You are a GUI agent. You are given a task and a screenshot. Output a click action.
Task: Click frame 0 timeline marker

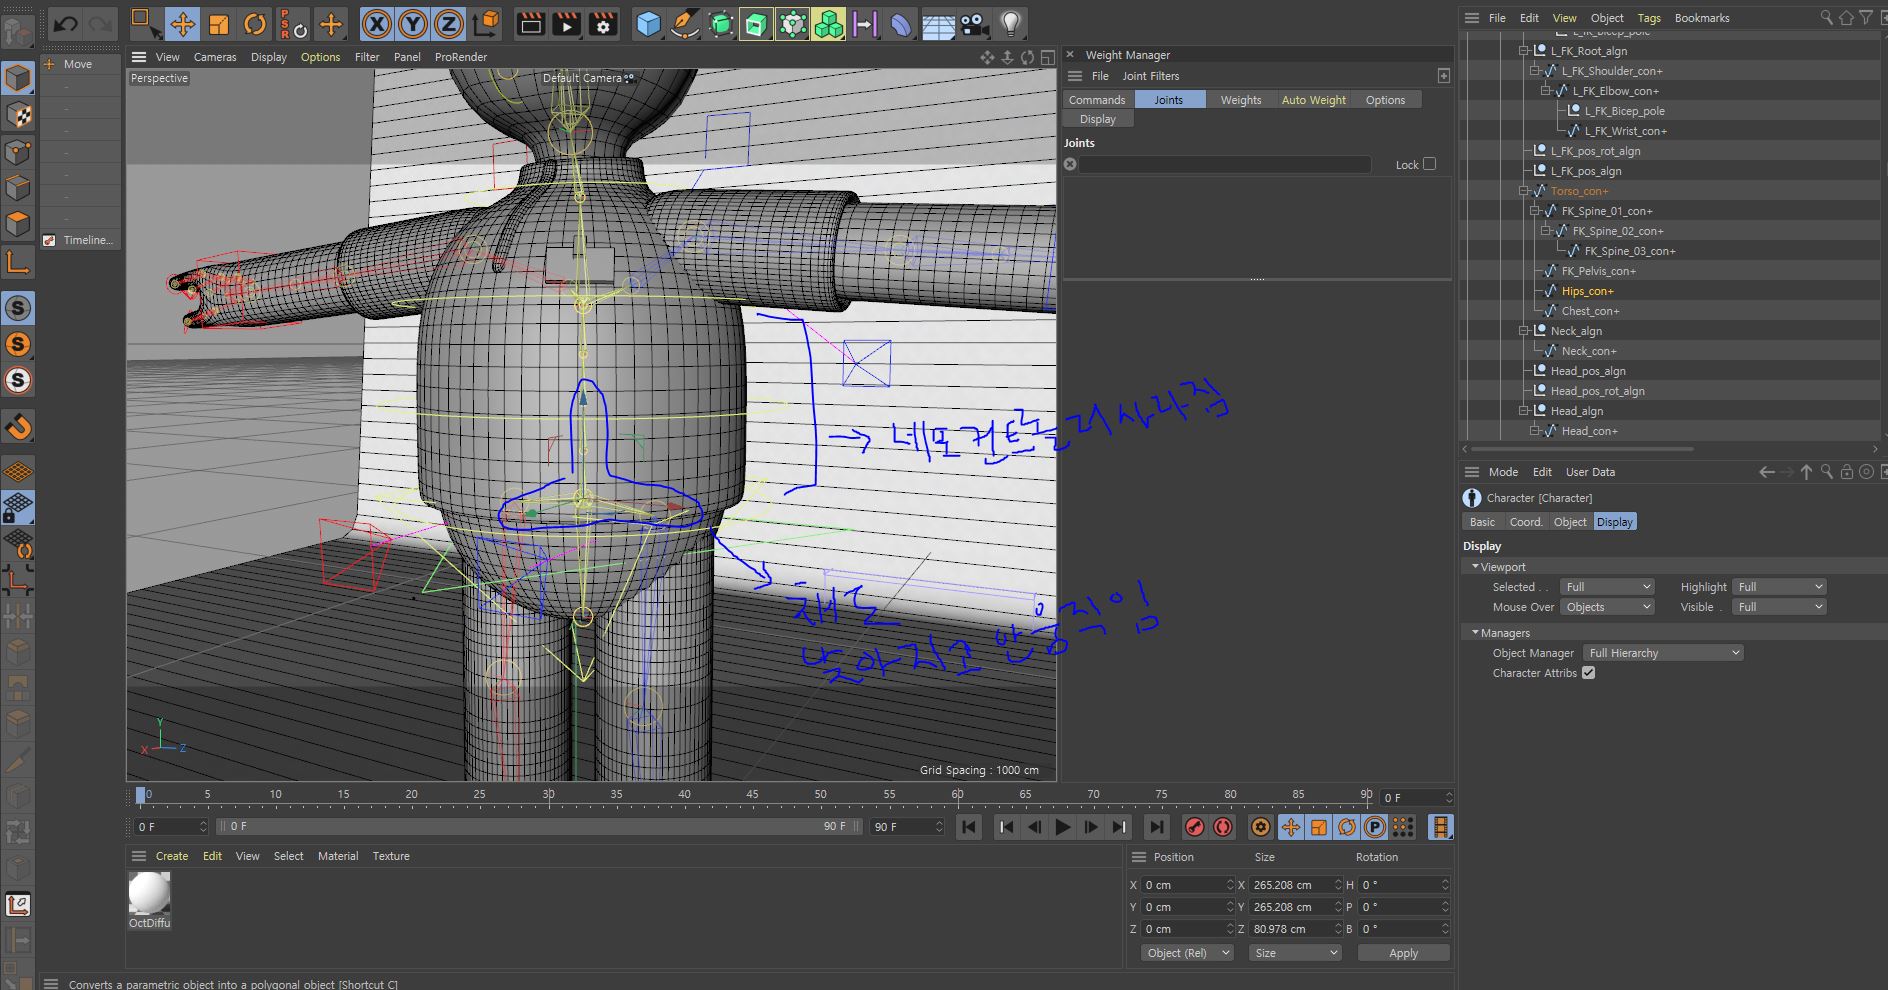click(x=140, y=796)
